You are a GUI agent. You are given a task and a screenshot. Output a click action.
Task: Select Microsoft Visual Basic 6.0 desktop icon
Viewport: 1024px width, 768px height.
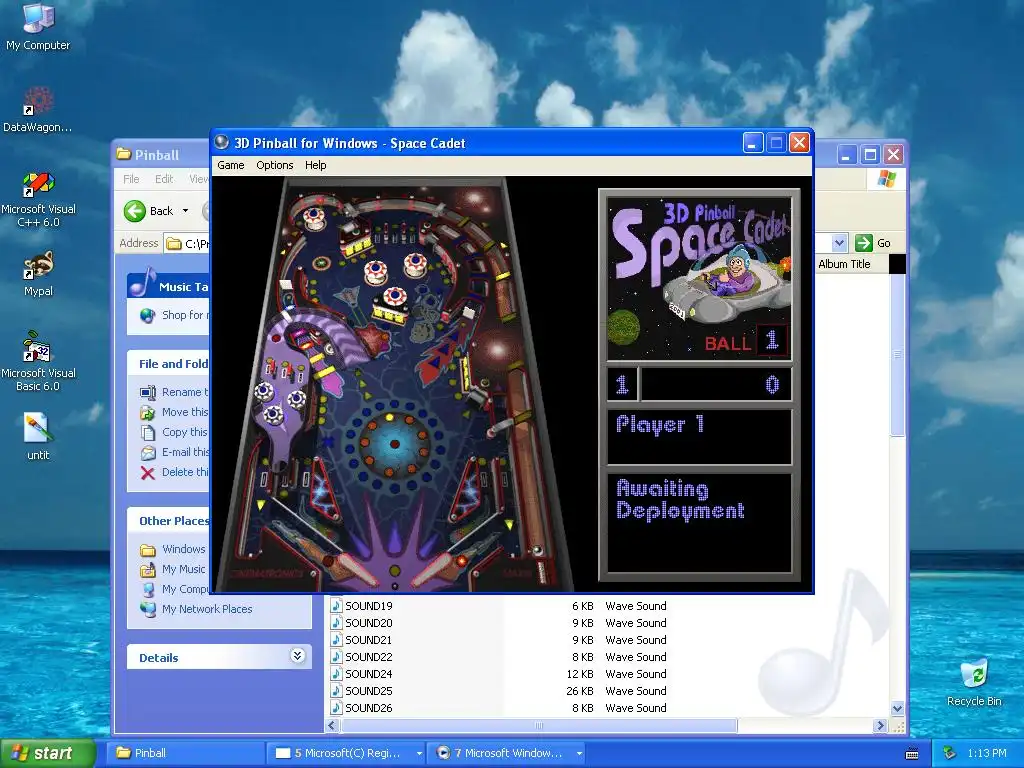pyautogui.click(x=38, y=361)
